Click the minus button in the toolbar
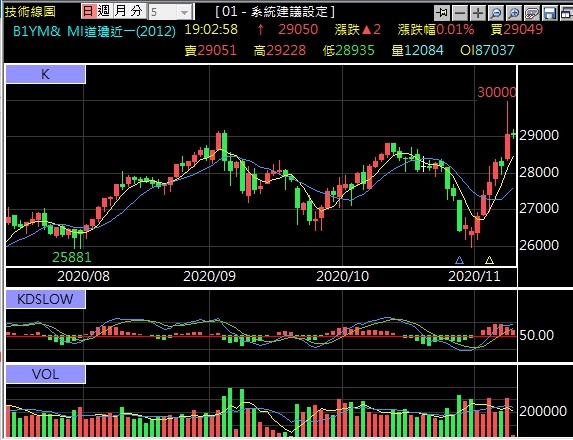This screenshot has width=573, height=440. coord(460,13)
